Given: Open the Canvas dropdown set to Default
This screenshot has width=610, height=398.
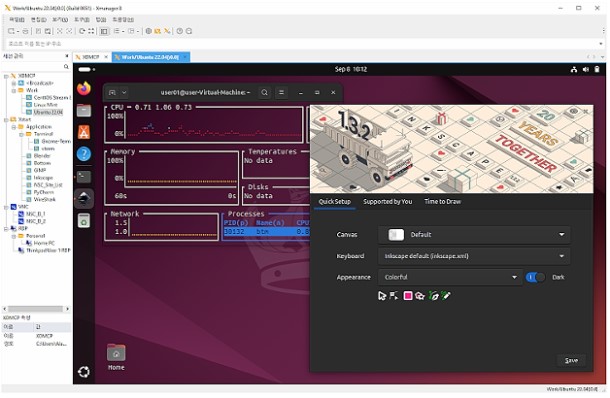Looking at the screenshot, I should pos(474,235).
